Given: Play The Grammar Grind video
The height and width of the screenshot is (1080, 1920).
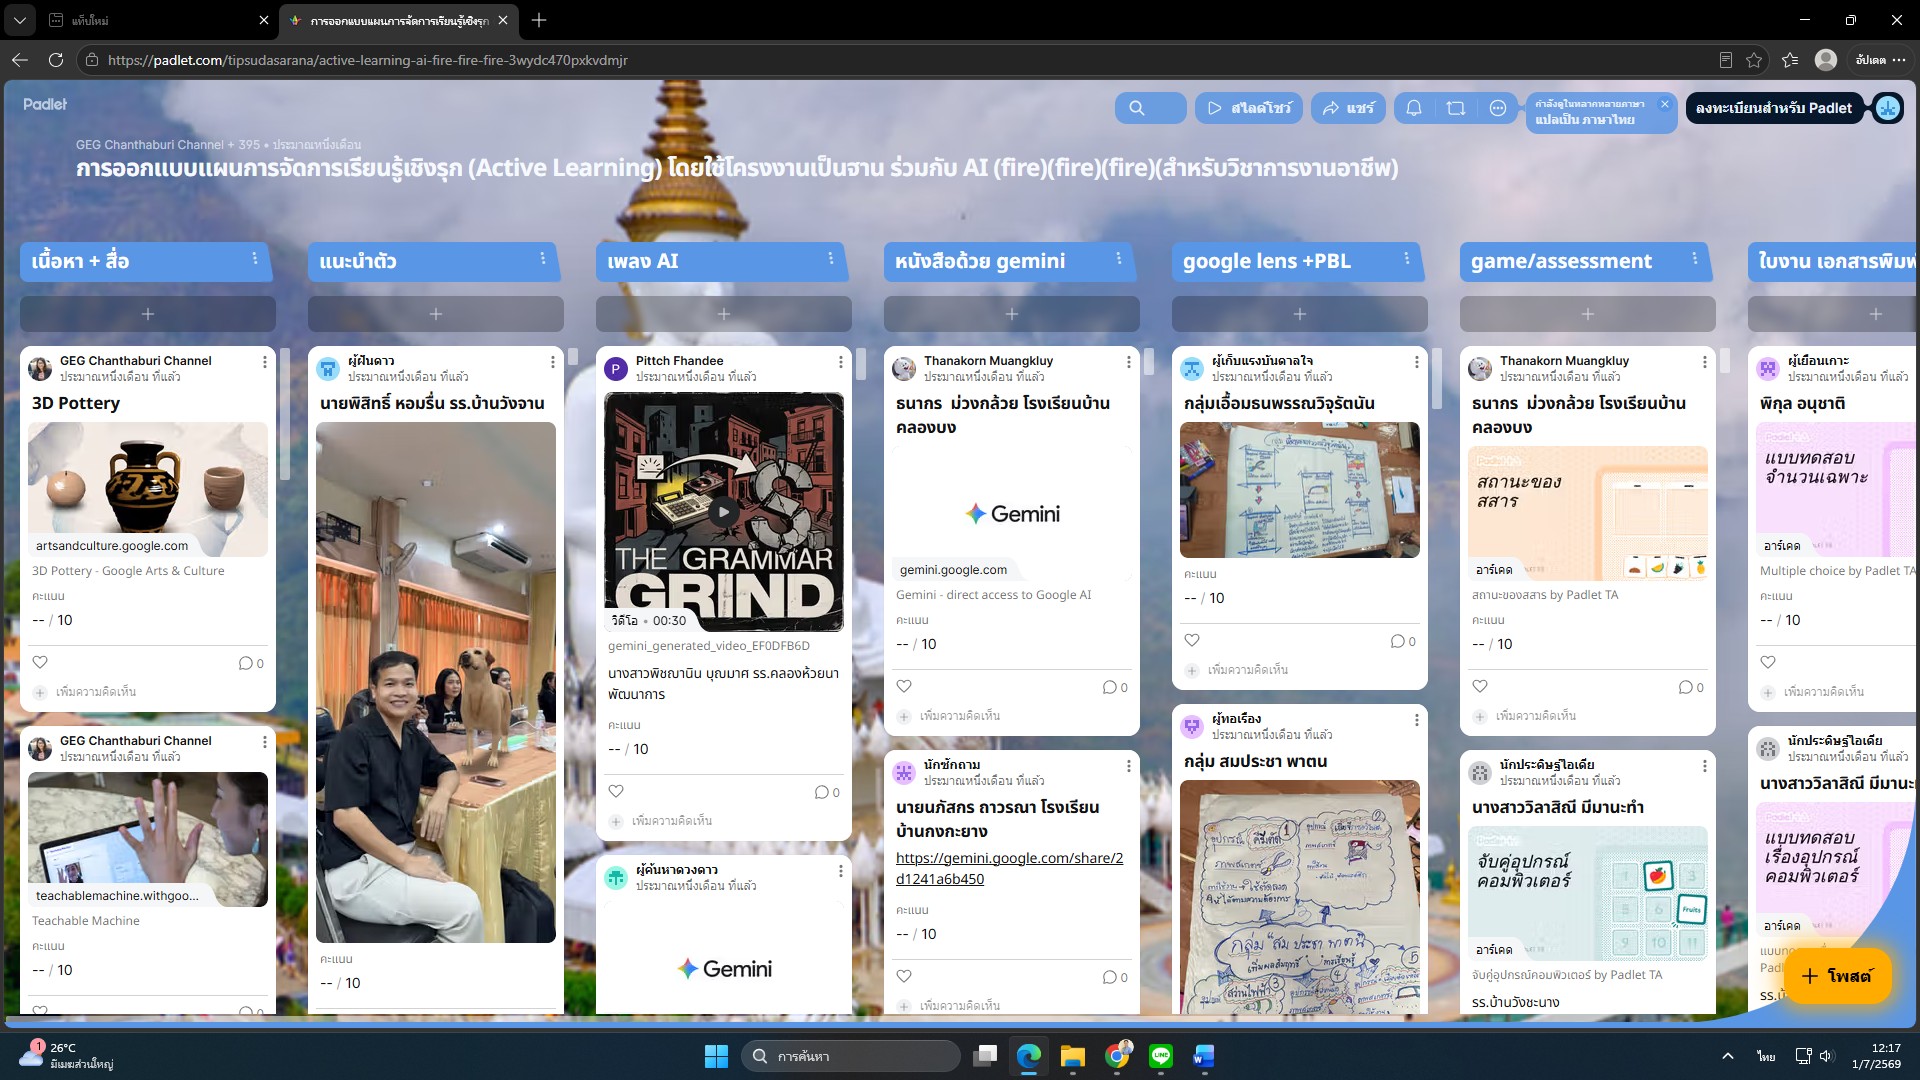Looking at the screenshot, I should (724, 512).
